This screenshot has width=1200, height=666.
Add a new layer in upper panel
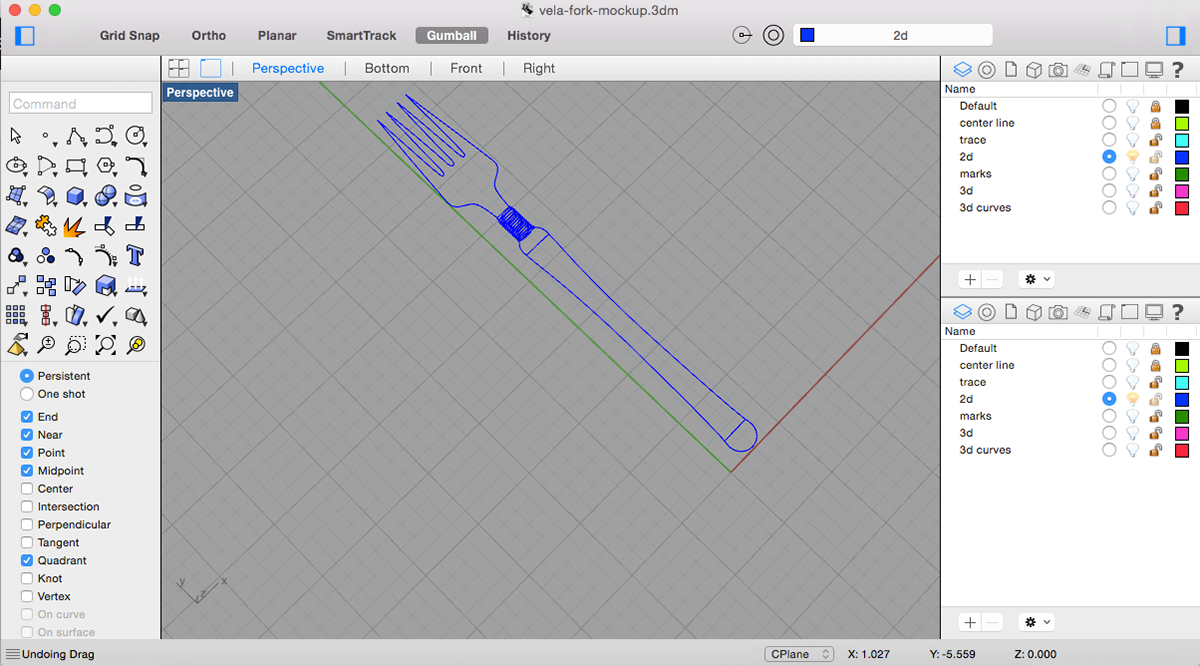969,280
